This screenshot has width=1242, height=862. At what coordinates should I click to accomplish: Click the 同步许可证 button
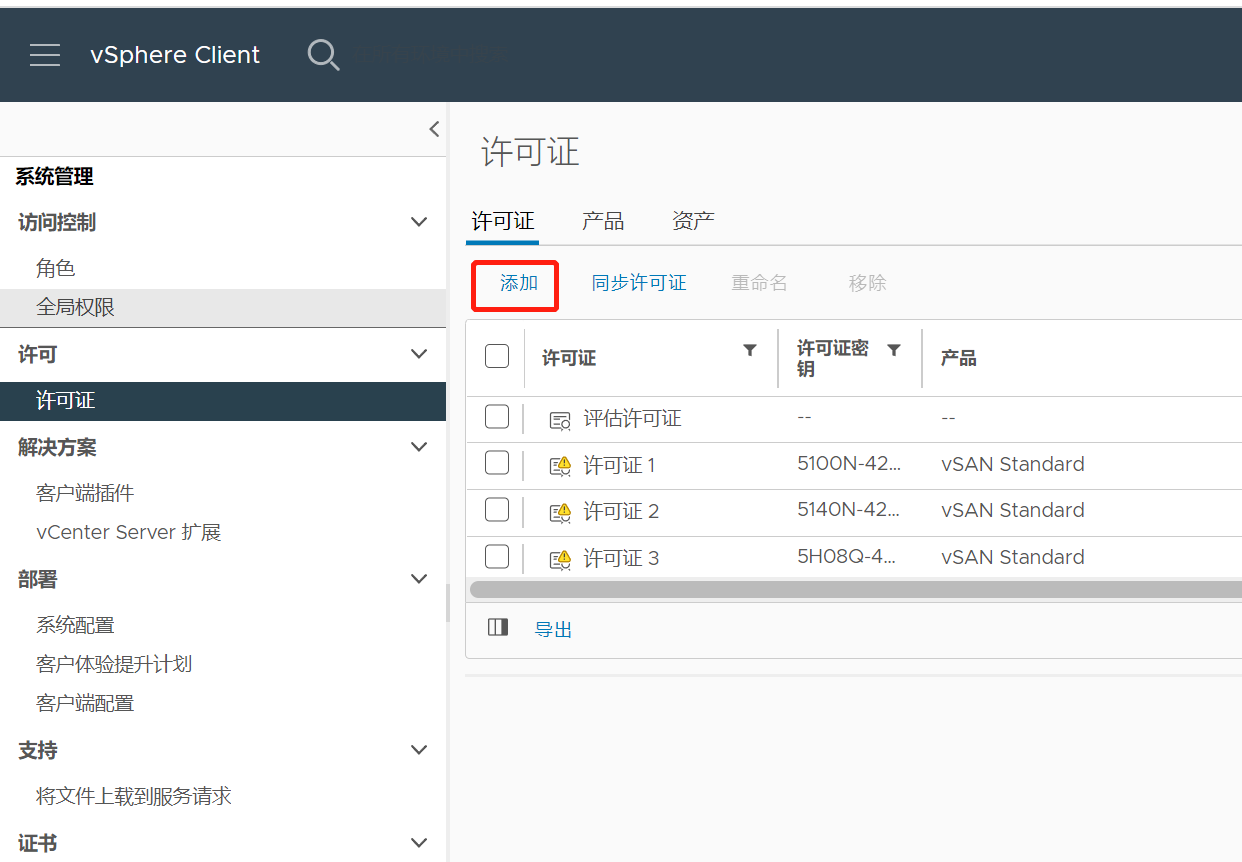639,284
